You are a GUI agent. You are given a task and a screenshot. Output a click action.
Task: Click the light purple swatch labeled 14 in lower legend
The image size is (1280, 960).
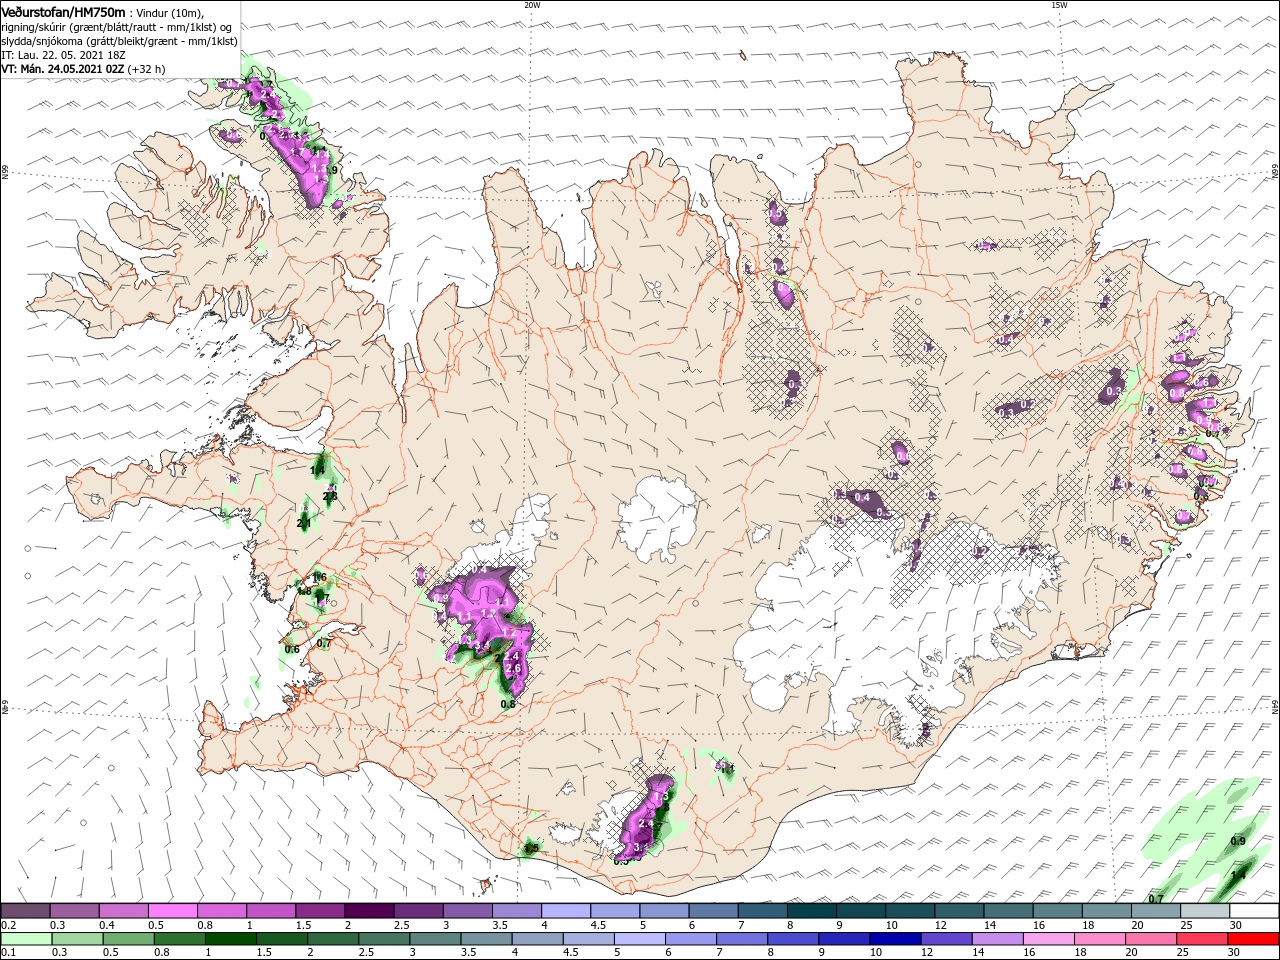click(x=997, y=939)
